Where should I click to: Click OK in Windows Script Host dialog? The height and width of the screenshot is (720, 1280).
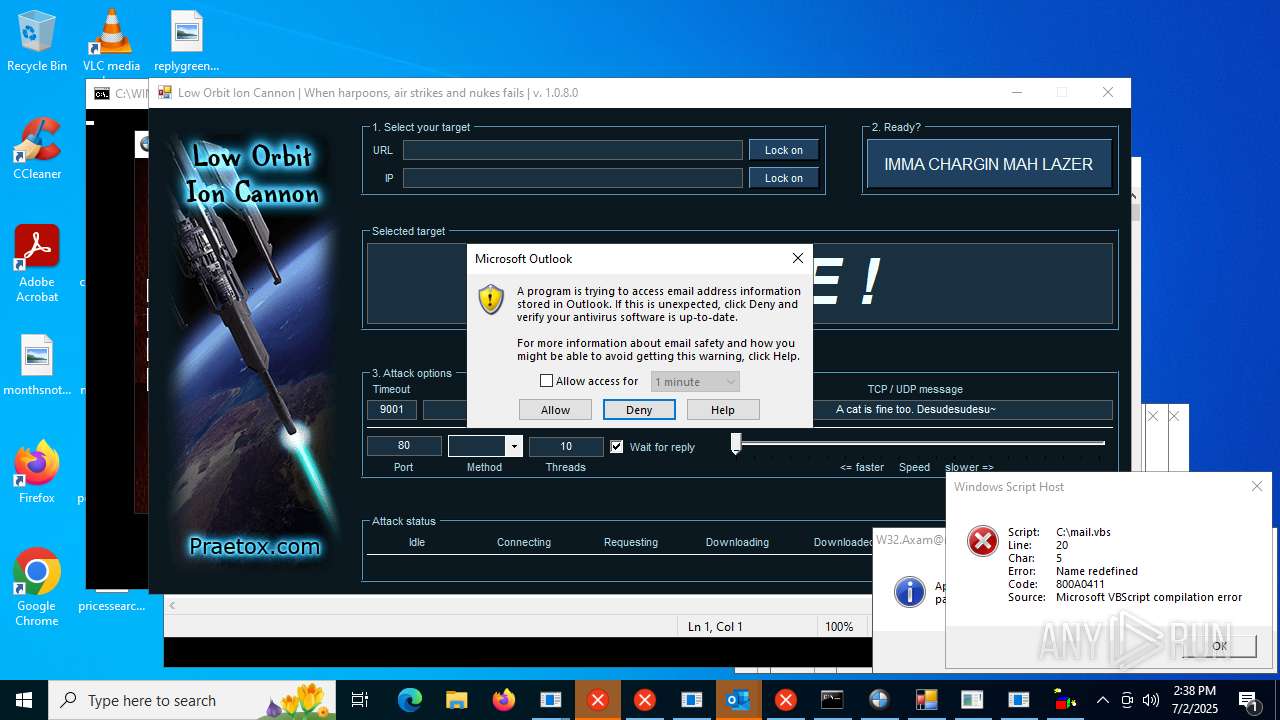pyautogui.click(x=1219, y=646)
